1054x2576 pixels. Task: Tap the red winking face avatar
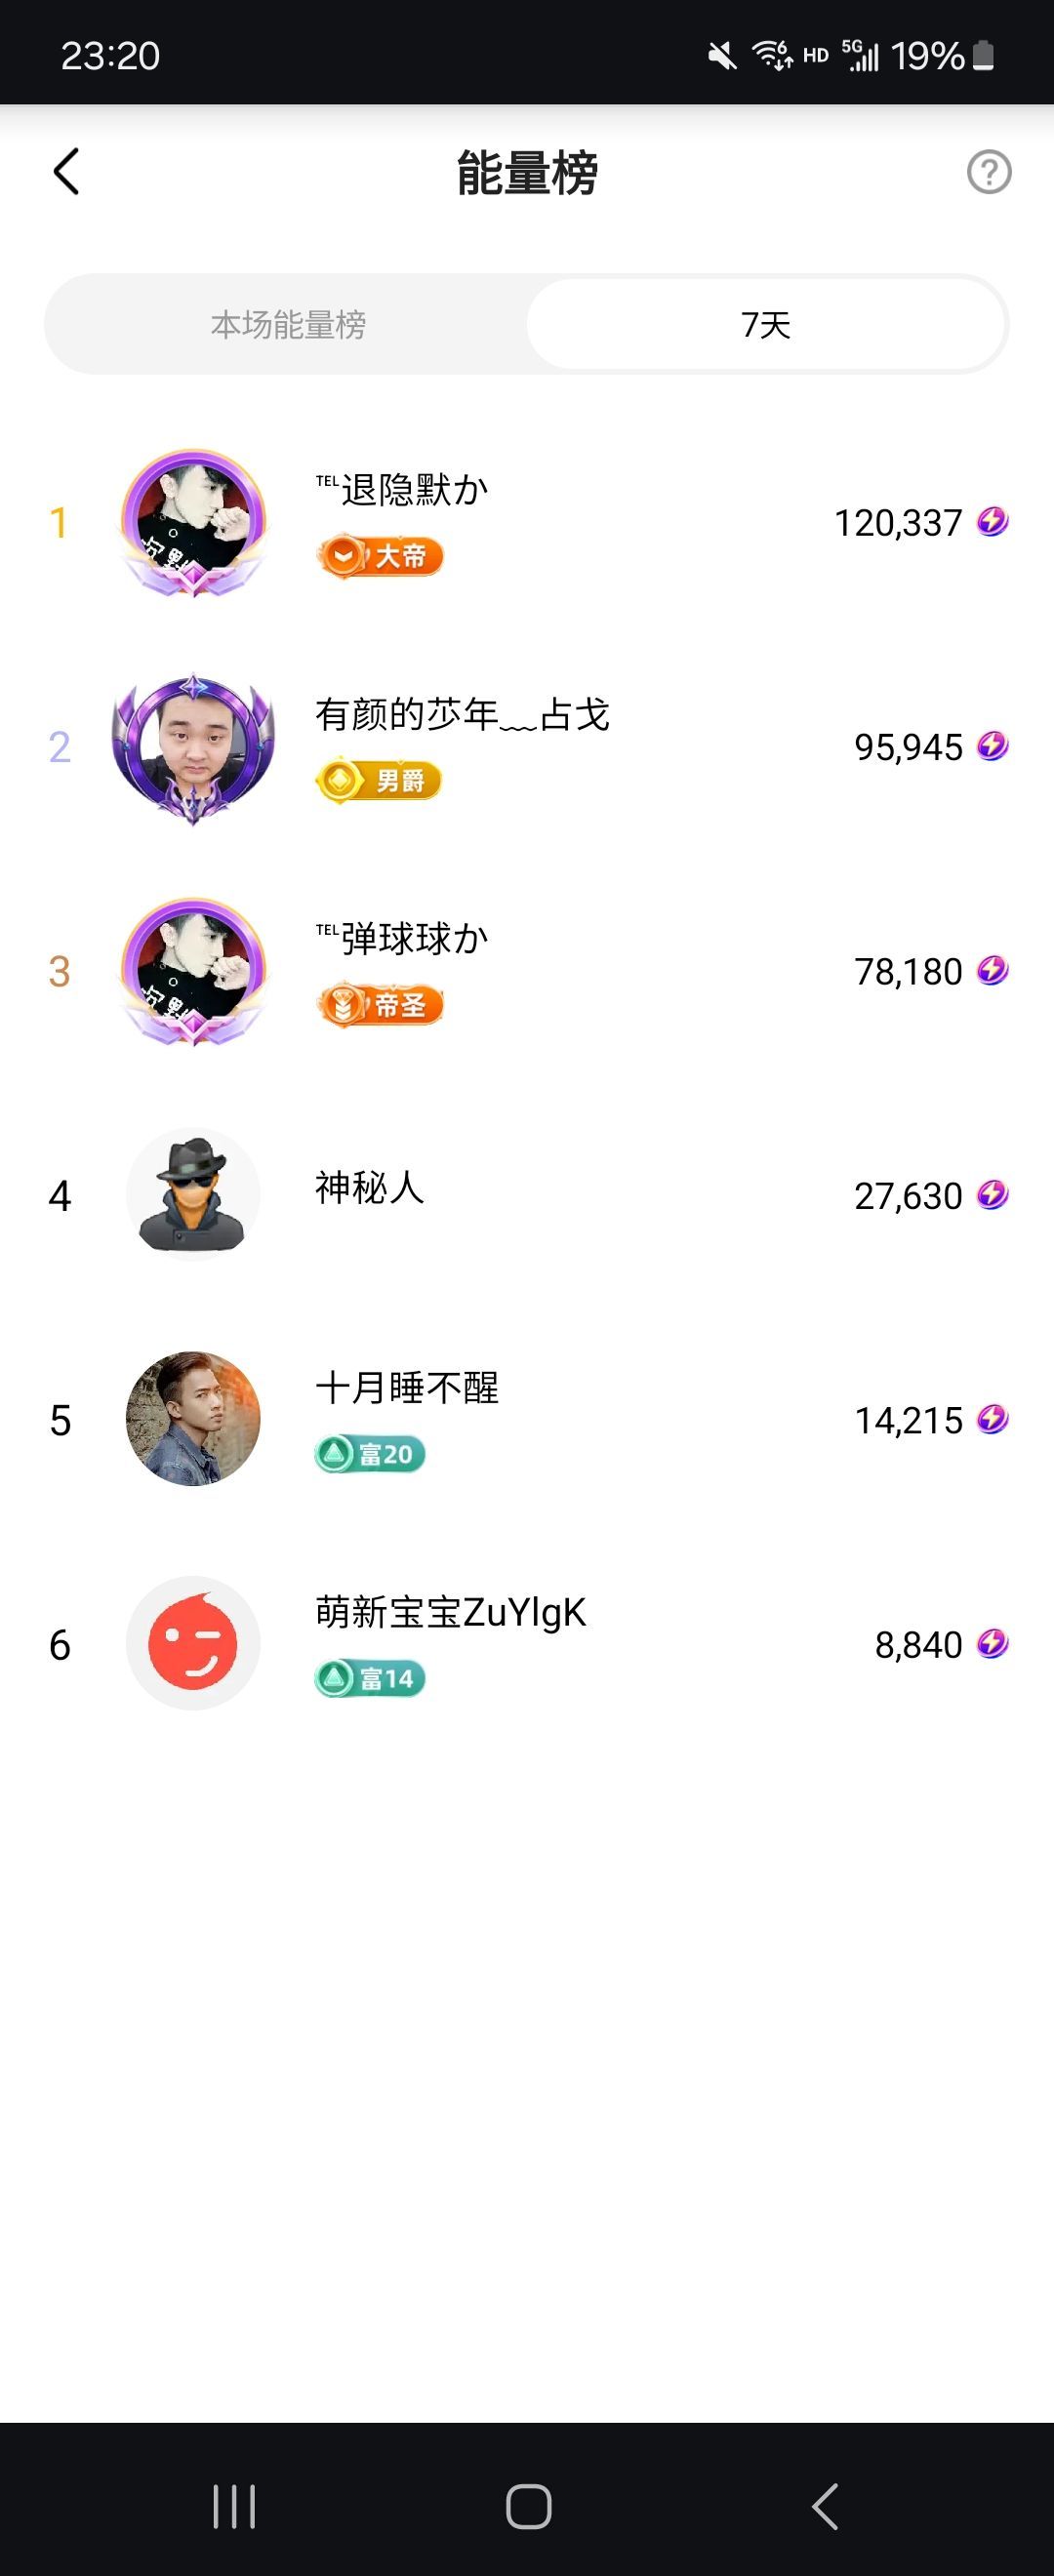point(193,1643)
